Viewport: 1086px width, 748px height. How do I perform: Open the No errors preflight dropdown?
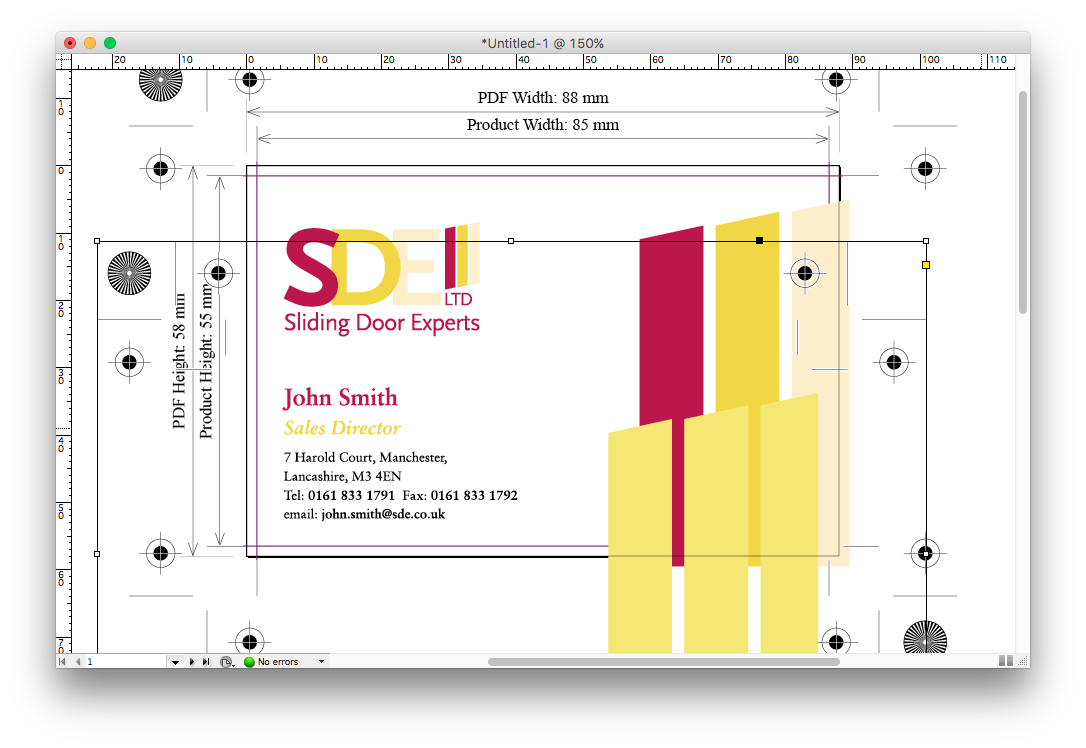(x=322, y=661)
